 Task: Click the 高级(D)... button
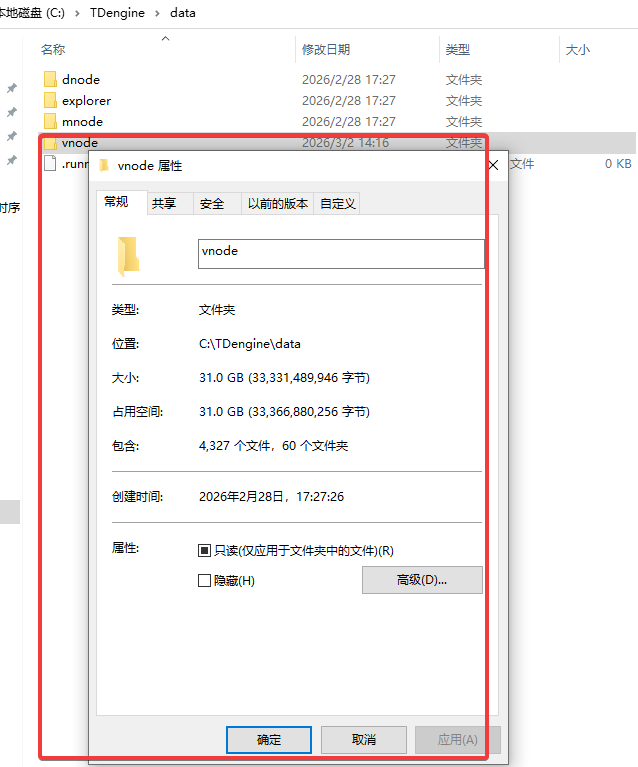click(x=422, y=580)
